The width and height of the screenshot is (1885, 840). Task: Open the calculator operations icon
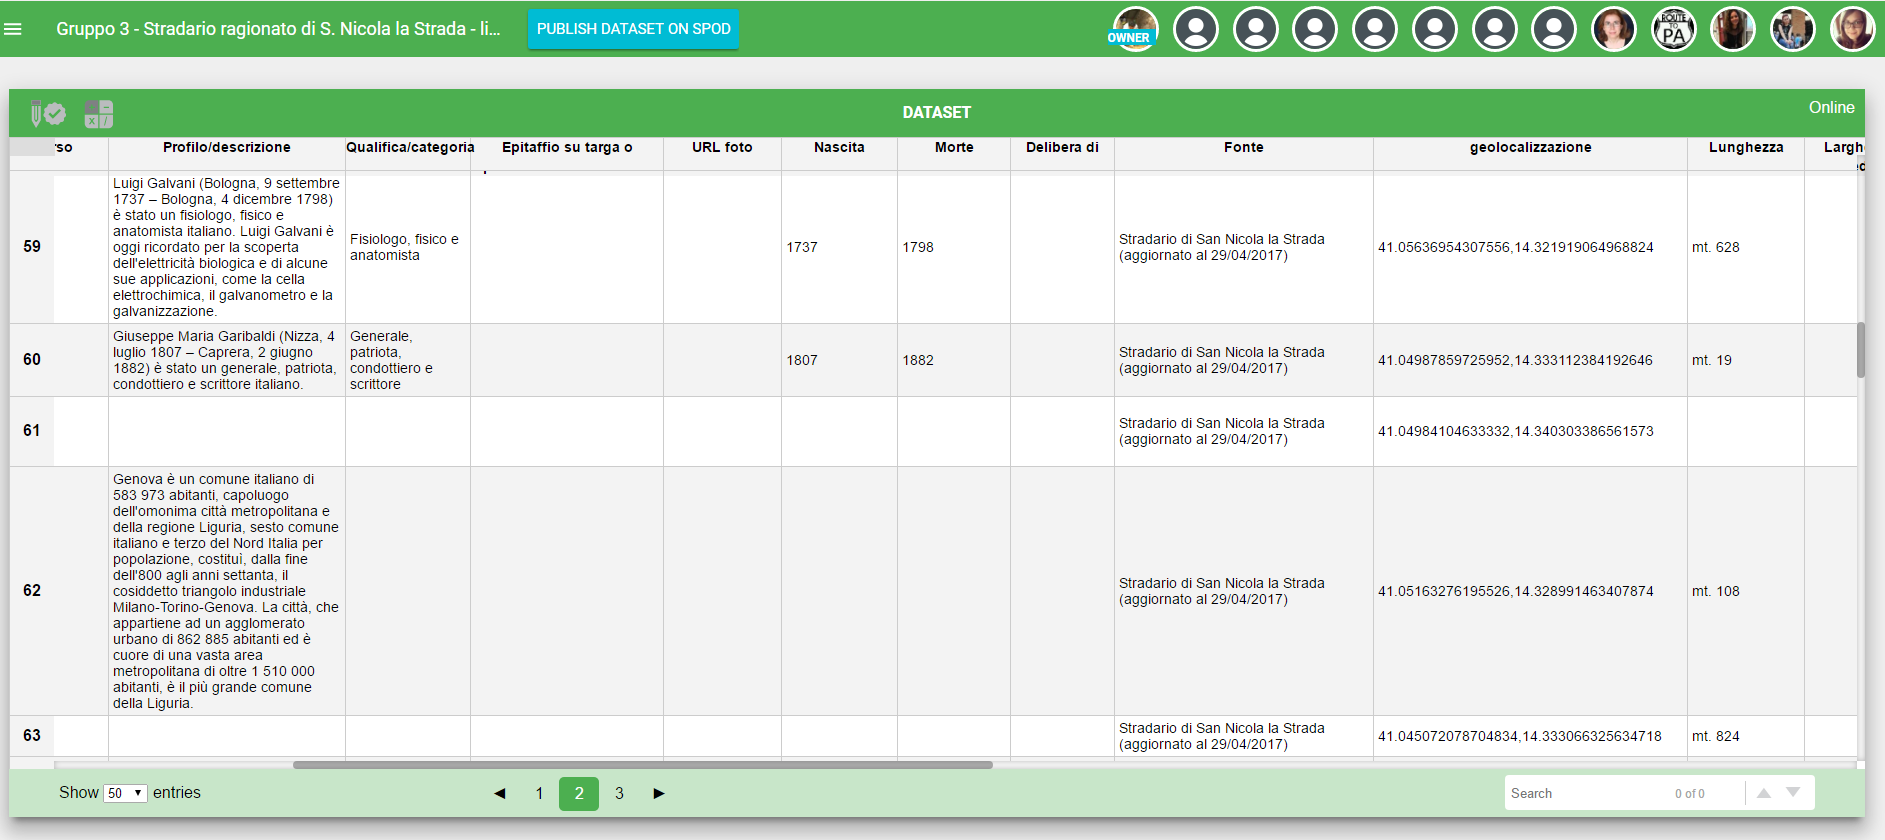point(99,114)
